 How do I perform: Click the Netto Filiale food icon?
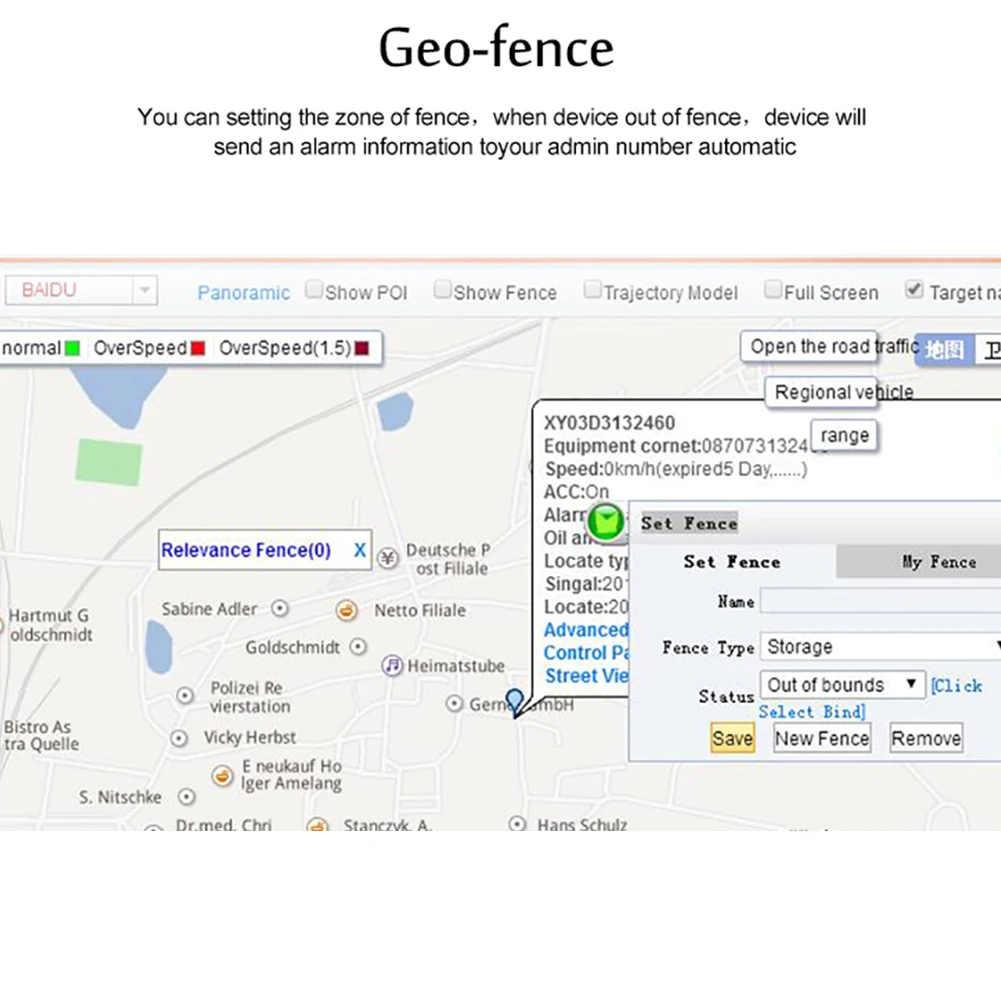click(346, 610)
